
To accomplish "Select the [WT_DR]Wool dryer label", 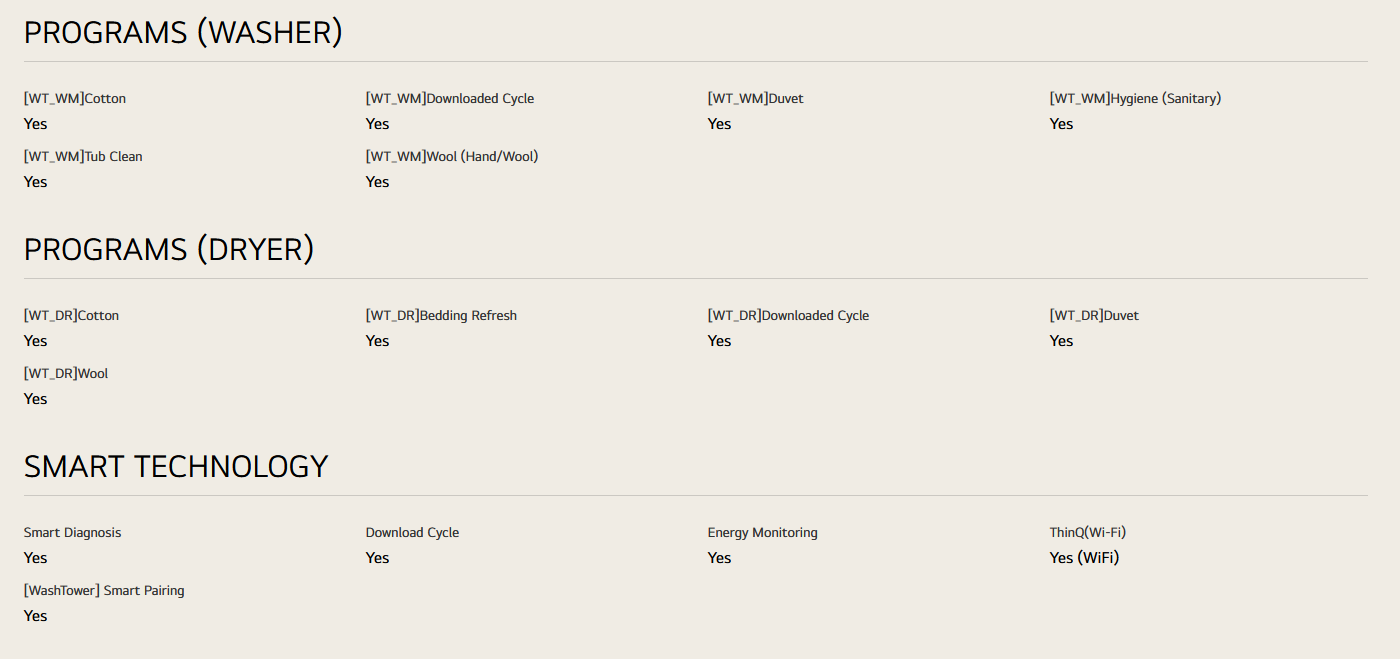I will pyautogui.click(x=66, y=374).
